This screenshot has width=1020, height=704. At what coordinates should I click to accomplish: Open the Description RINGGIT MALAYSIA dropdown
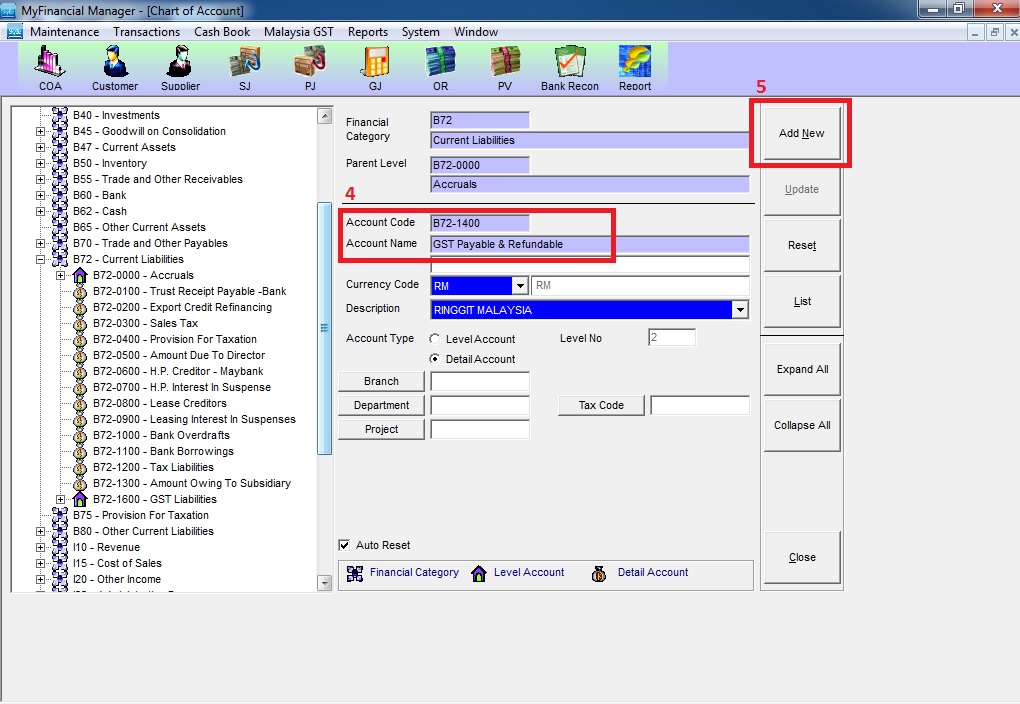740,310
